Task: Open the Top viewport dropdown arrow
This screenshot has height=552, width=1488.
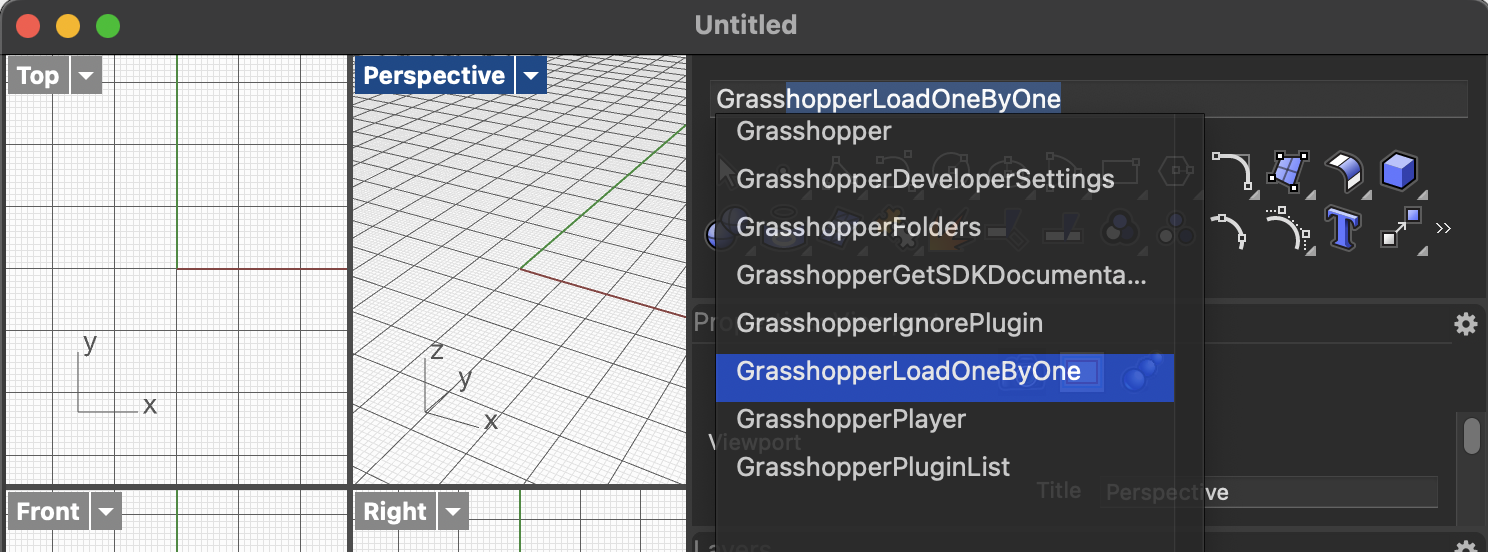Action: [87, 76]
